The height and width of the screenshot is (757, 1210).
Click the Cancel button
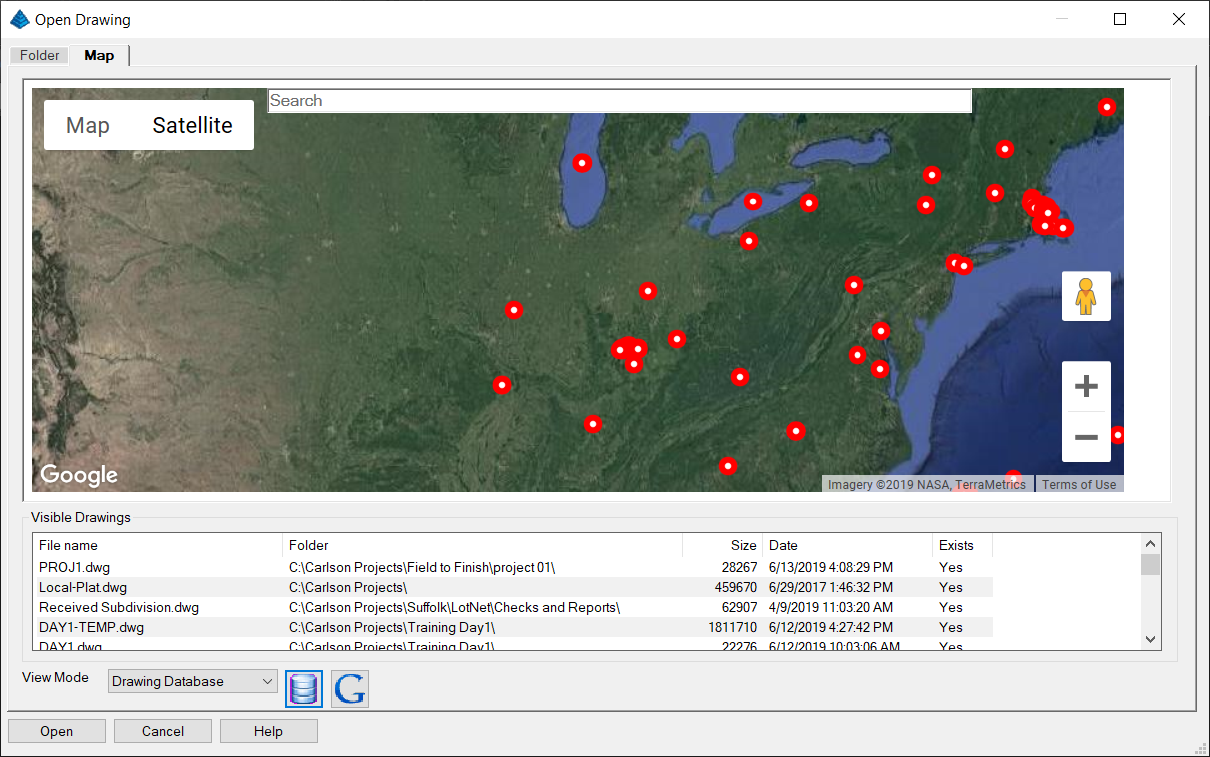point(163,731)
